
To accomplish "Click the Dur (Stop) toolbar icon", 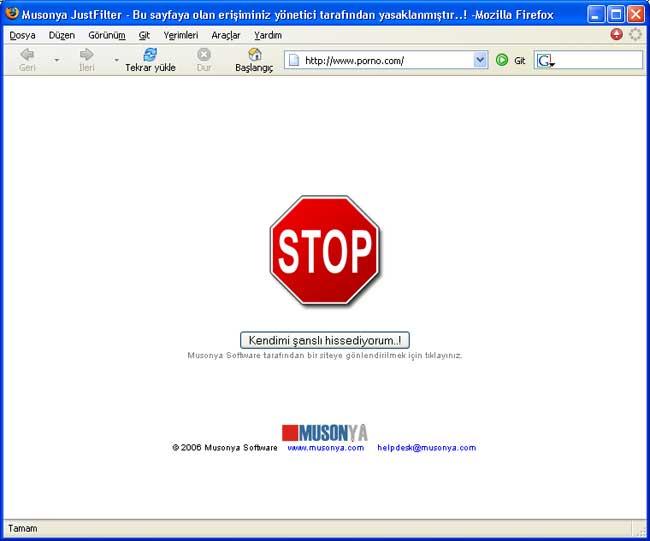I will (x=204, y=54).
